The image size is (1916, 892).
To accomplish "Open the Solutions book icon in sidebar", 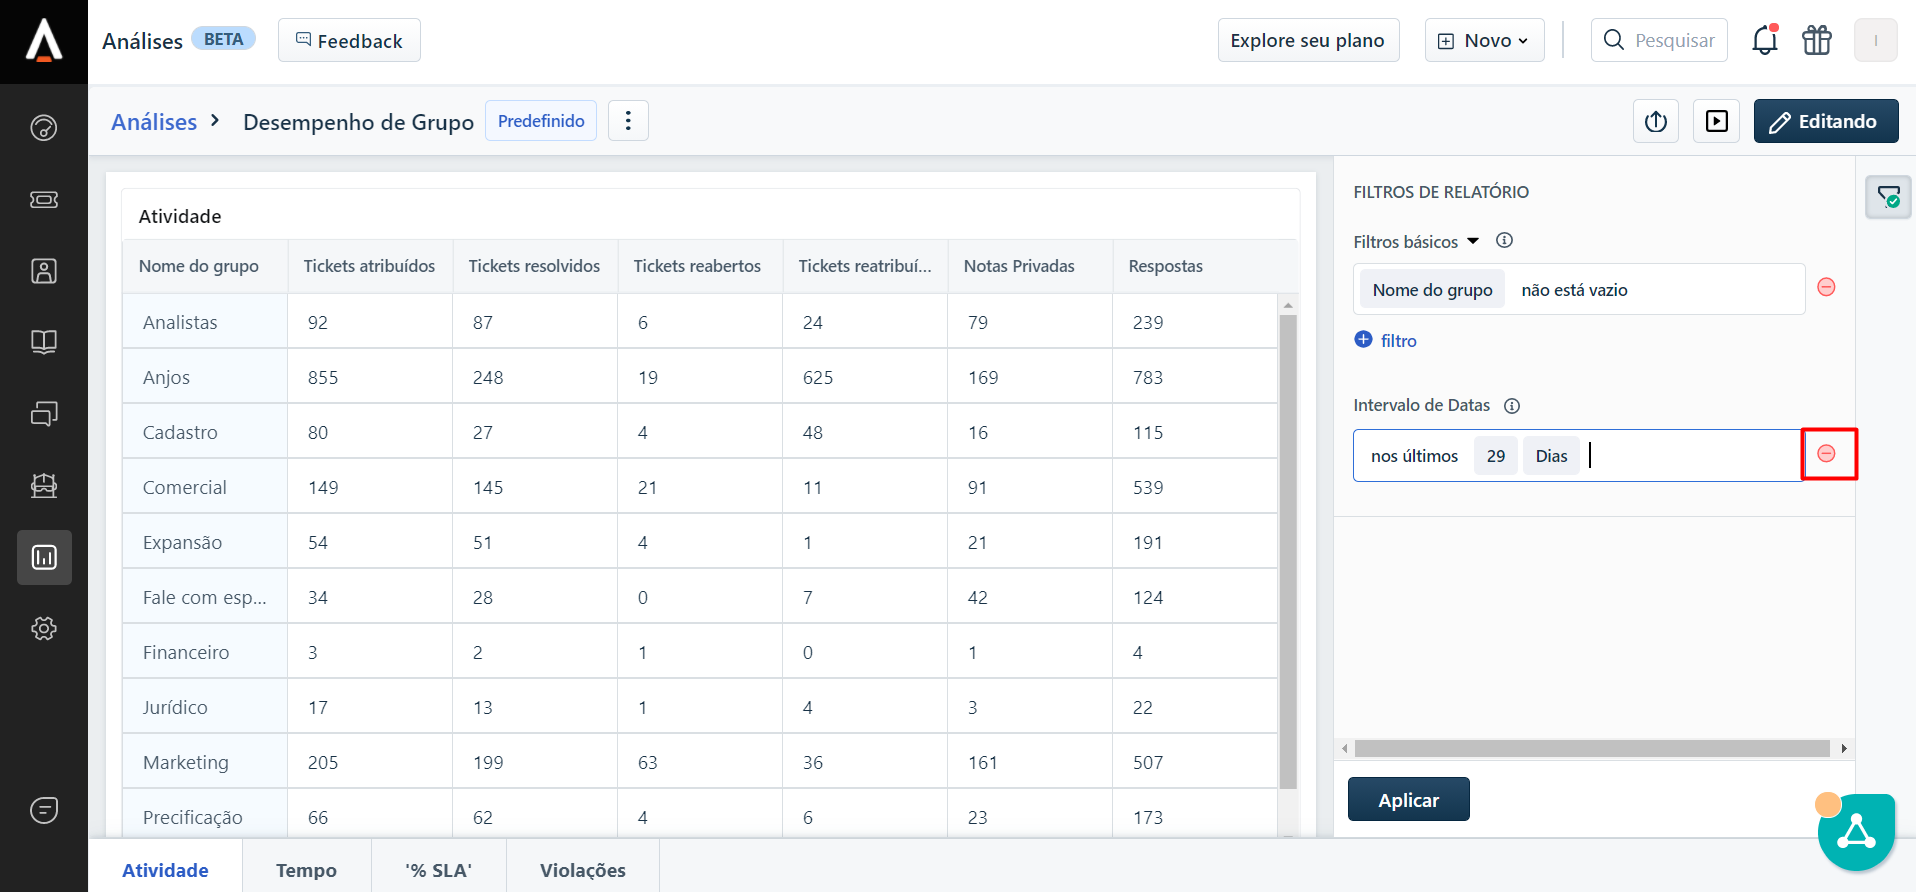I will tap(44, 342).
